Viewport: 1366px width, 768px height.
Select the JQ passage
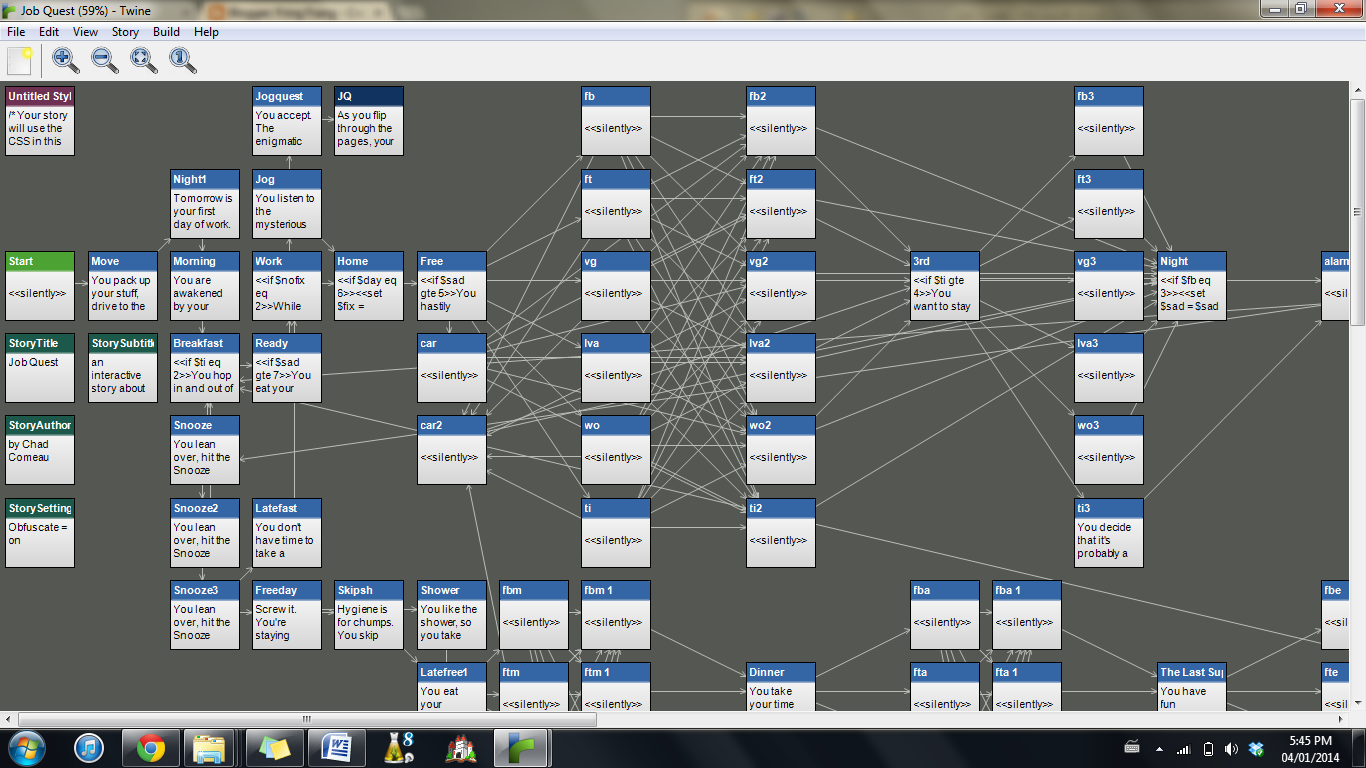[x=369, y=120]
